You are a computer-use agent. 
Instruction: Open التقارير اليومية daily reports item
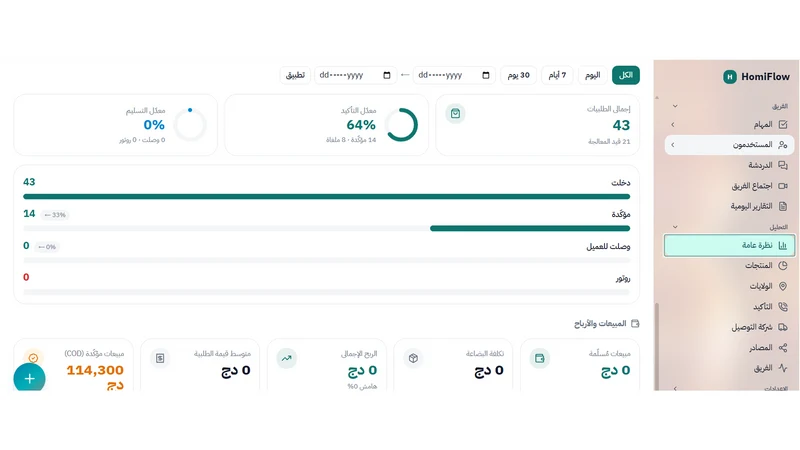tap(729, 206)
